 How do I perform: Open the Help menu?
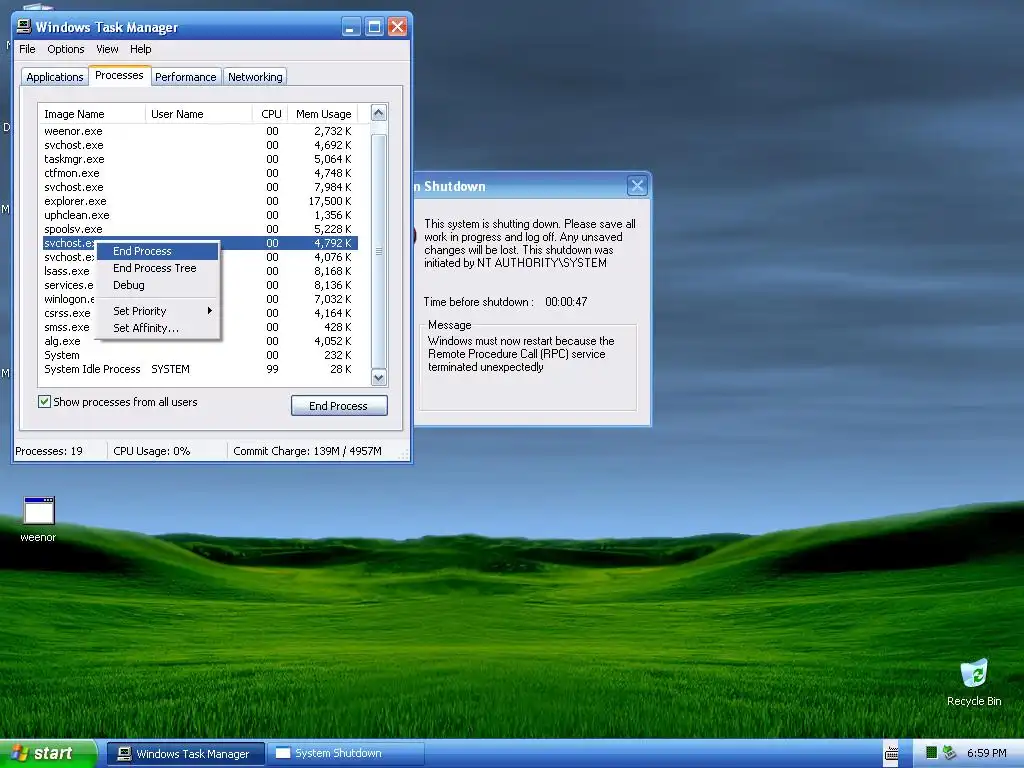140,49
